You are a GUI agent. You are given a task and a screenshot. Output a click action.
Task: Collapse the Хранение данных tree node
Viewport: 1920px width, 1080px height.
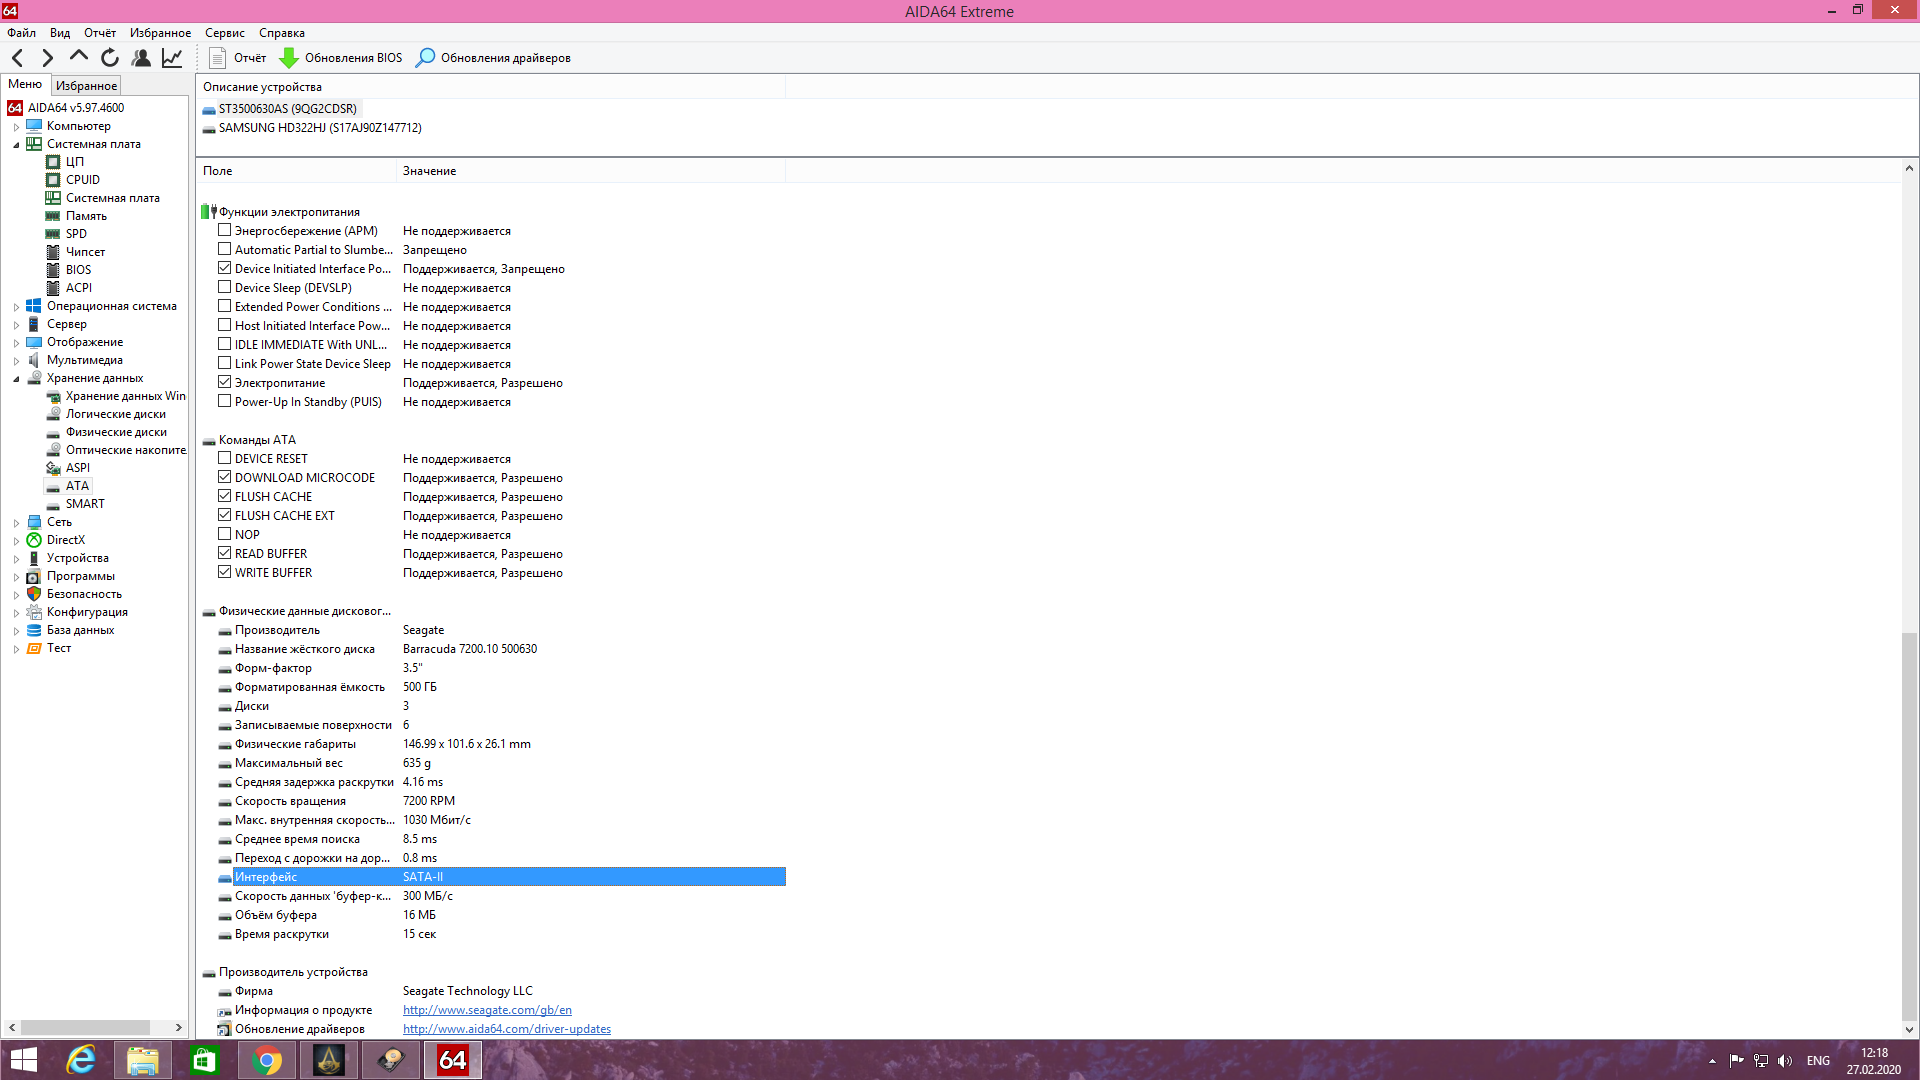[x=16, y=379]
